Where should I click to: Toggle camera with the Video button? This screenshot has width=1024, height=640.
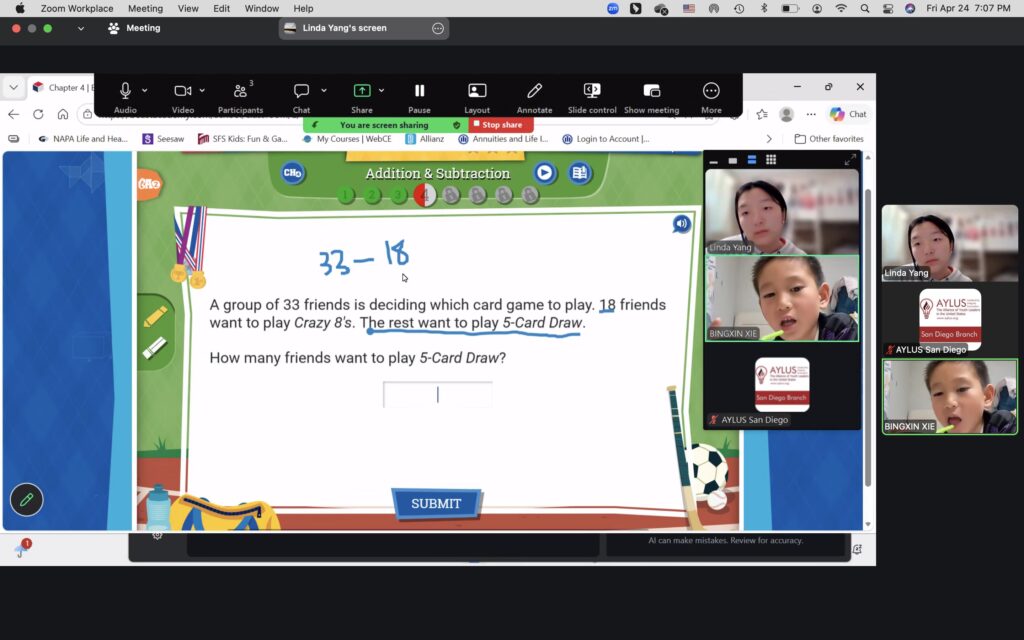182,91
